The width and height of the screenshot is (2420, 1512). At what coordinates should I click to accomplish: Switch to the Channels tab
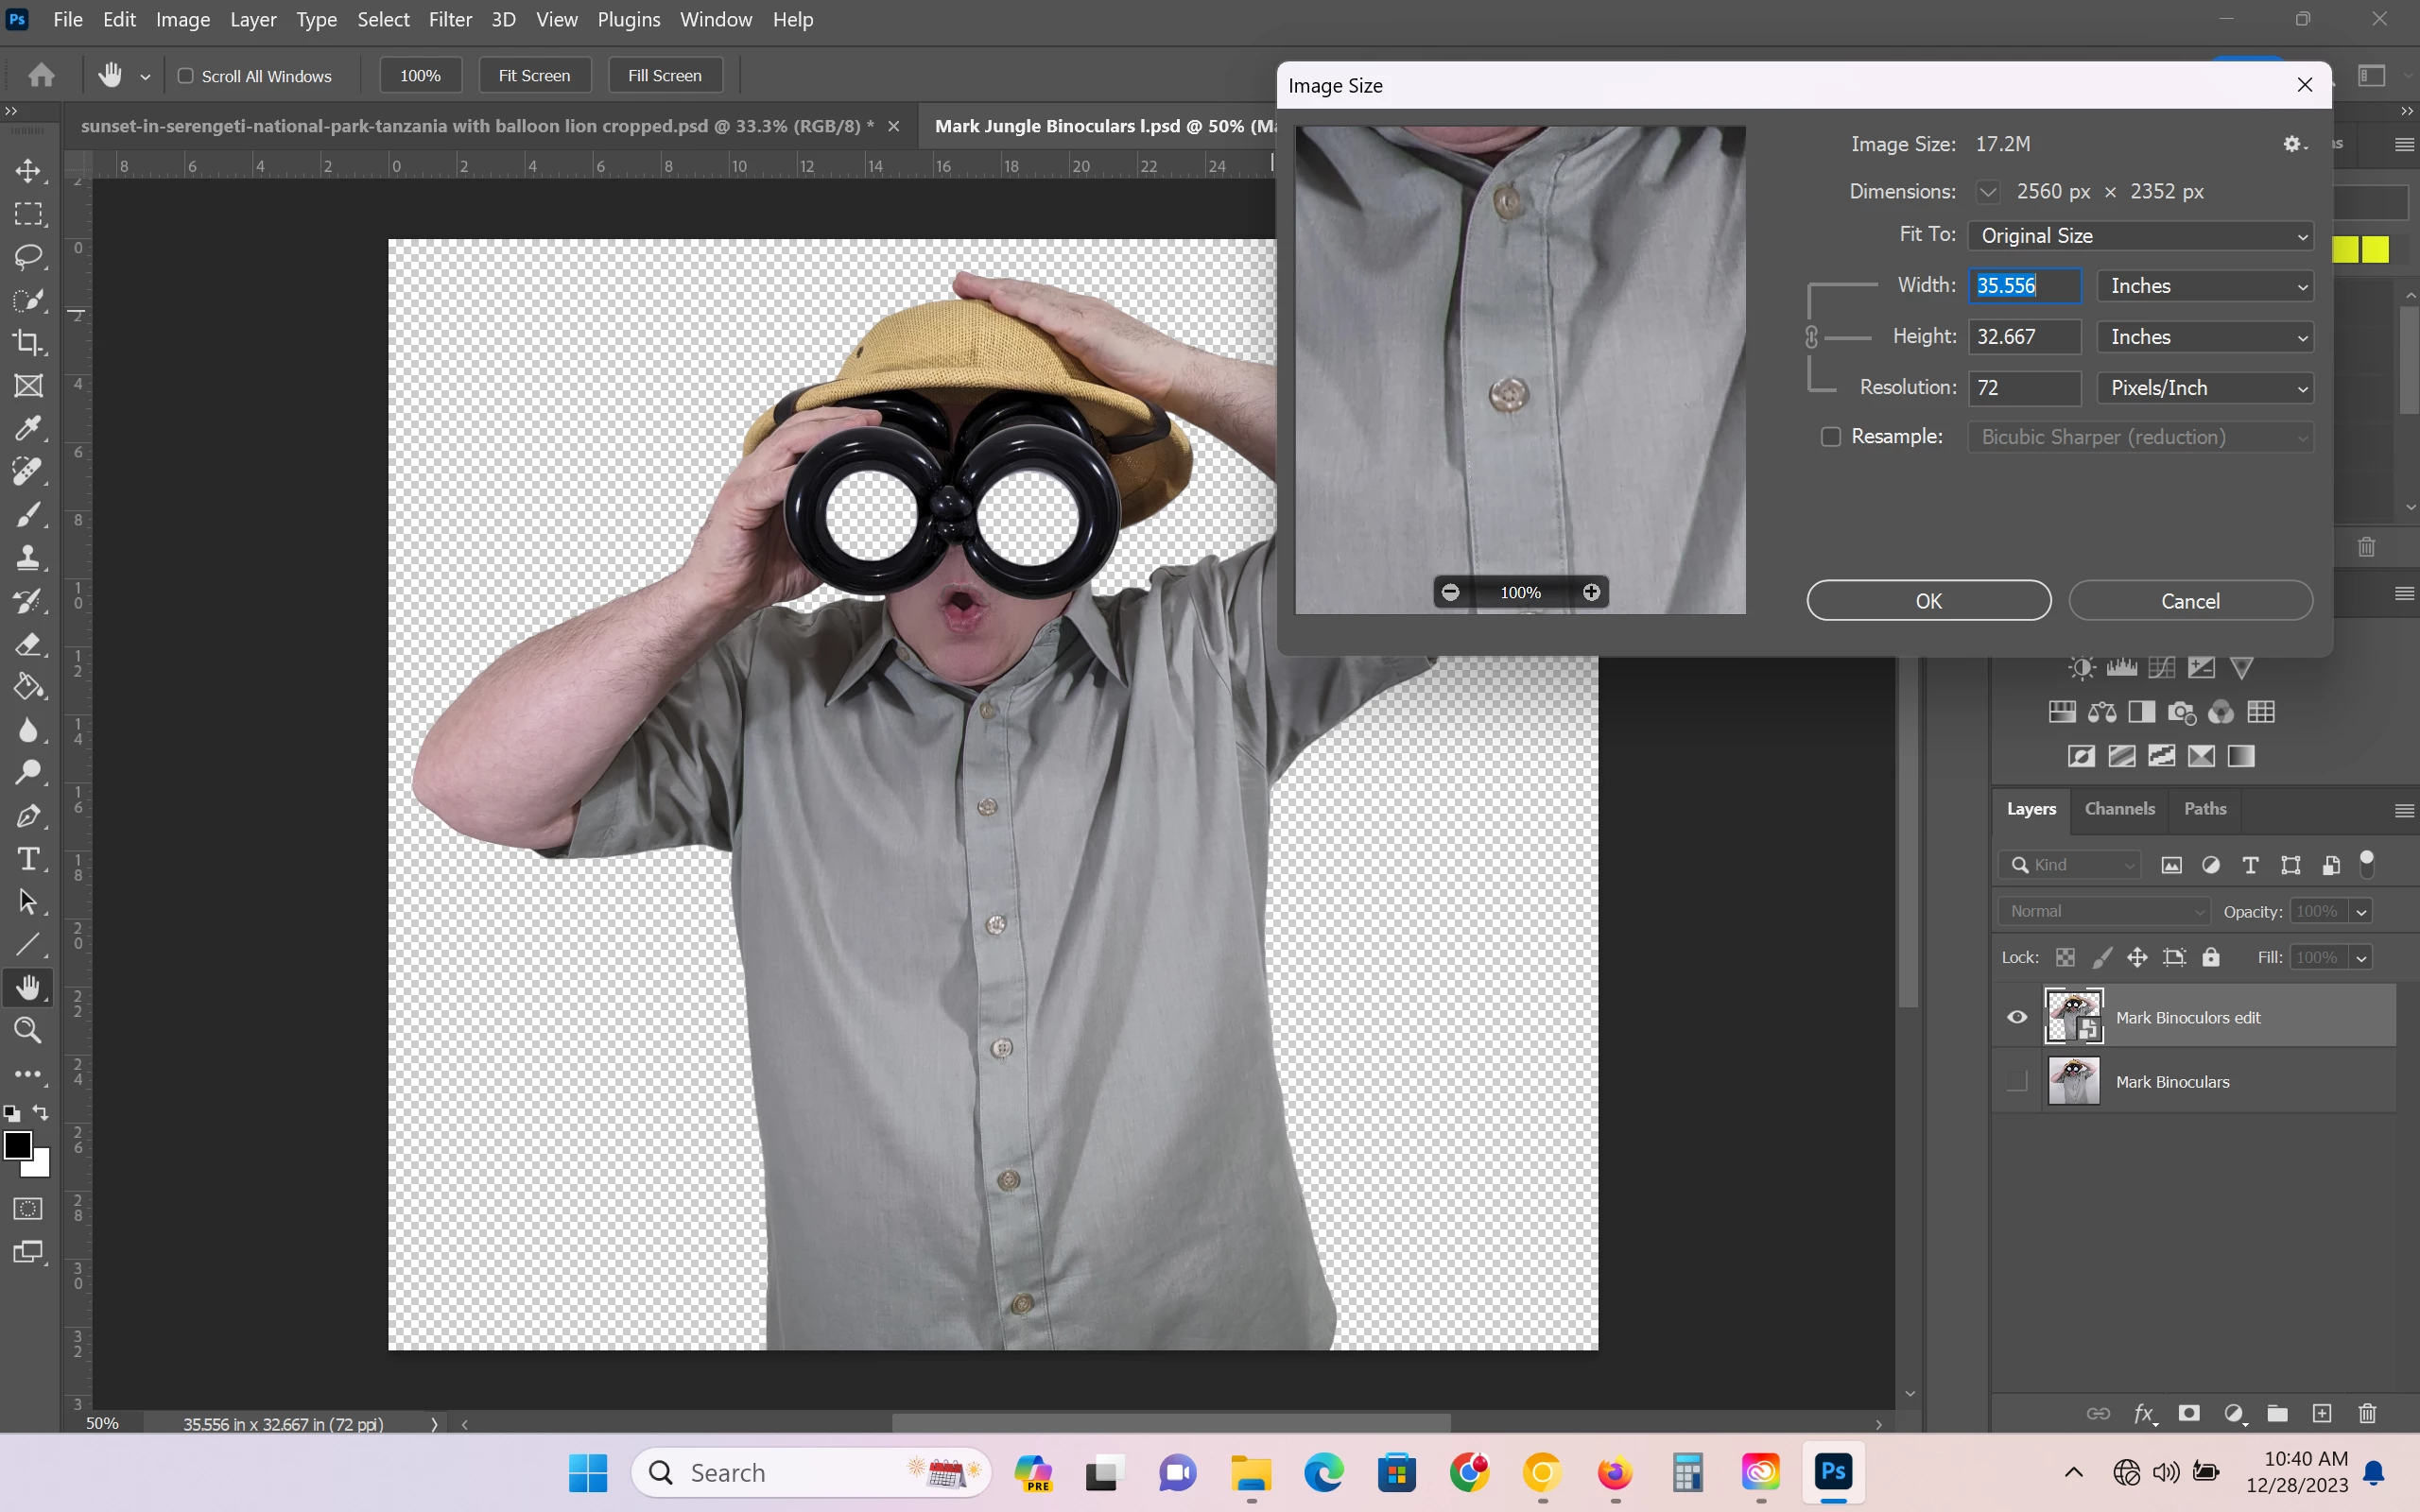(x=2119, y=809)
